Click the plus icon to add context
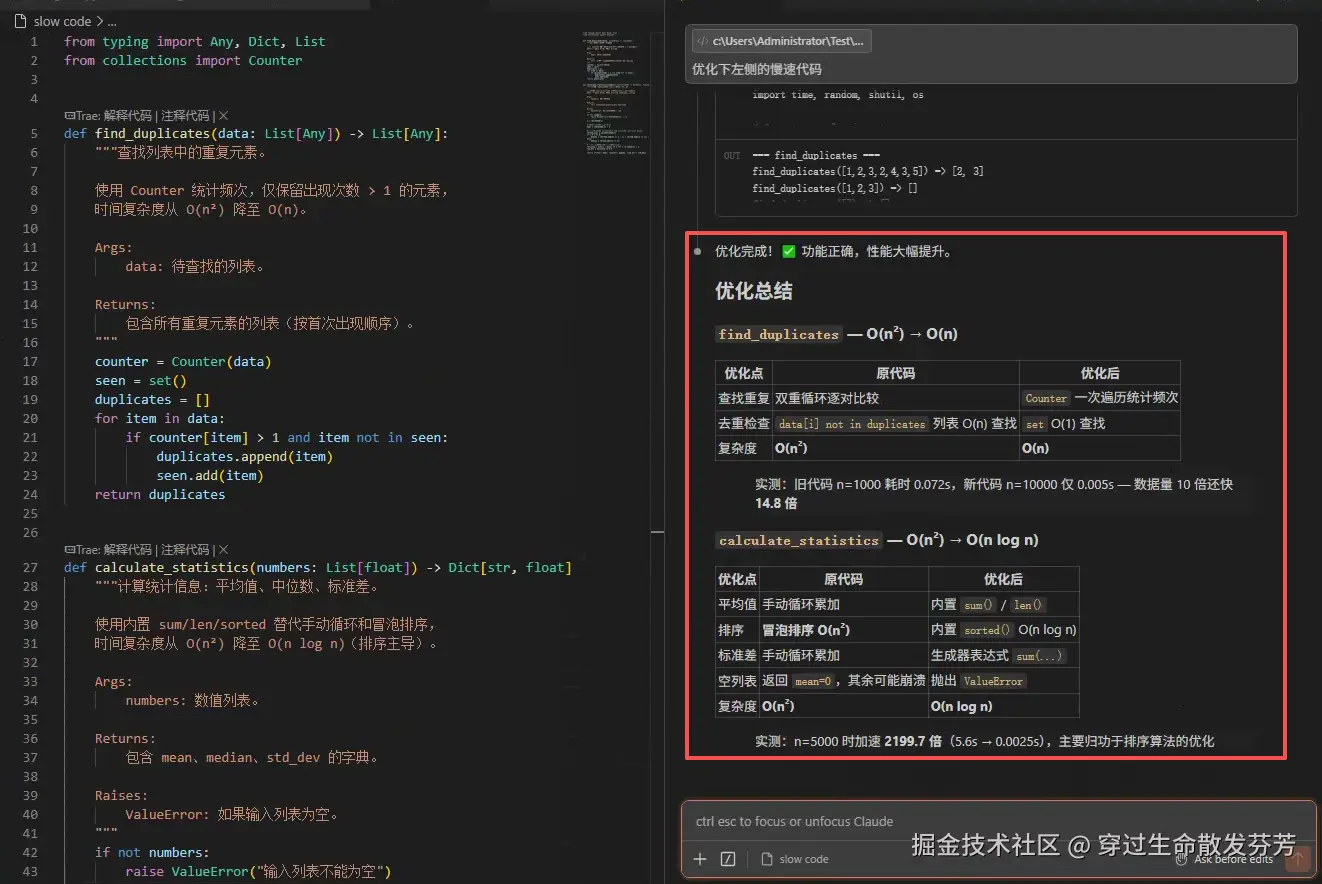The height and width of the screenshot is (884, 1322). pyautogui.click(x=700, y=859)
